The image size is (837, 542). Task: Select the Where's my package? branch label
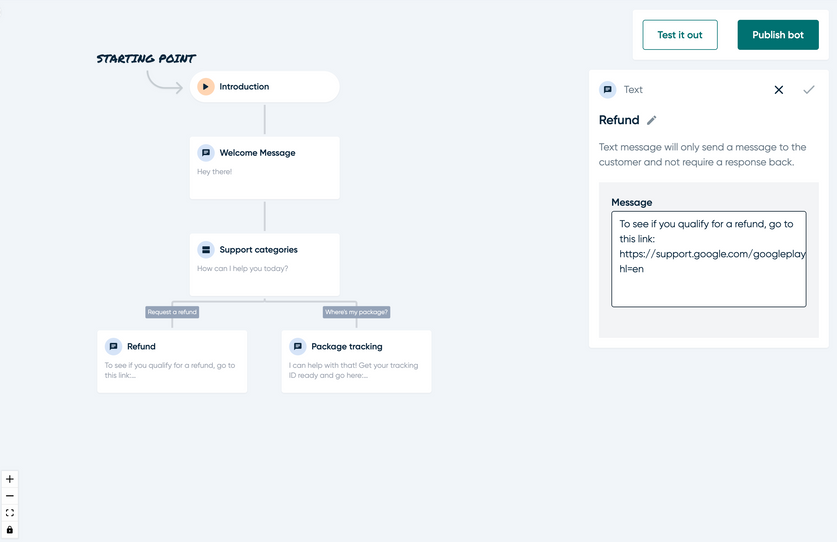point(357,312)
